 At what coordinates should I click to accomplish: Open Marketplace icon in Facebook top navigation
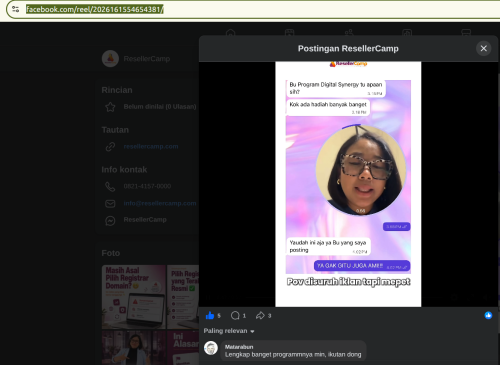466,33
